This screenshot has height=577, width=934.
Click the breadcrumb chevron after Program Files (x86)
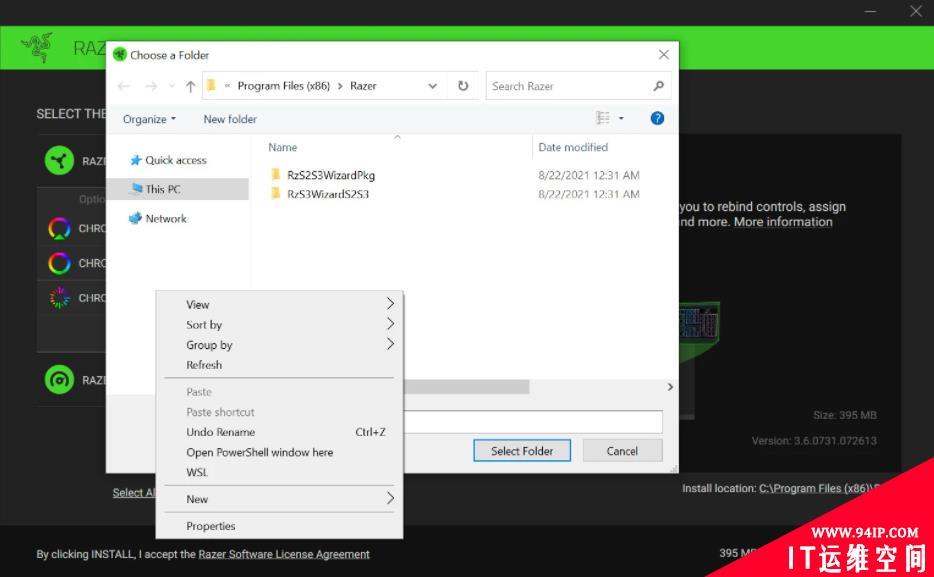pyautogui.click(x=340, y=86)
